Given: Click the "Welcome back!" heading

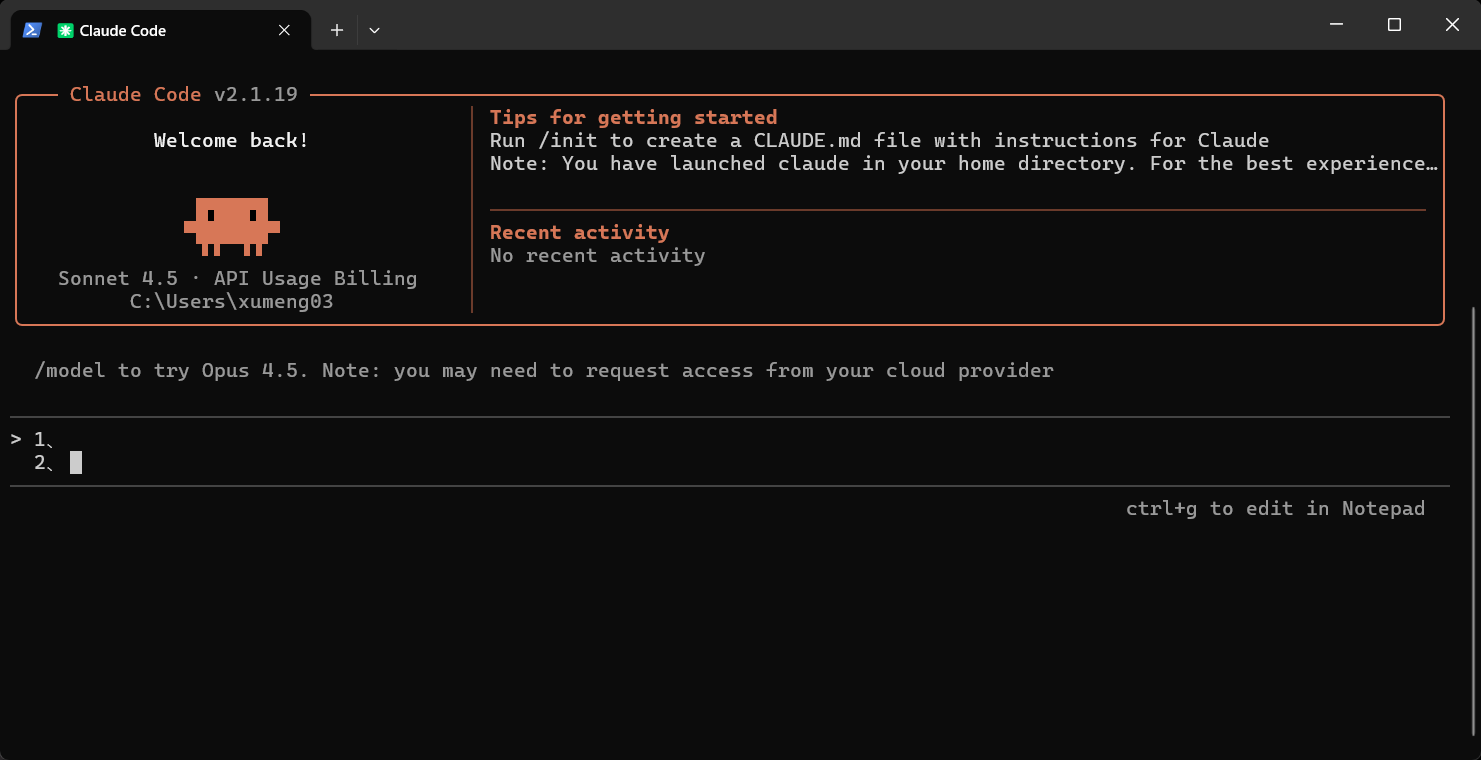Looking at the screenshot, I should point(232,140).
